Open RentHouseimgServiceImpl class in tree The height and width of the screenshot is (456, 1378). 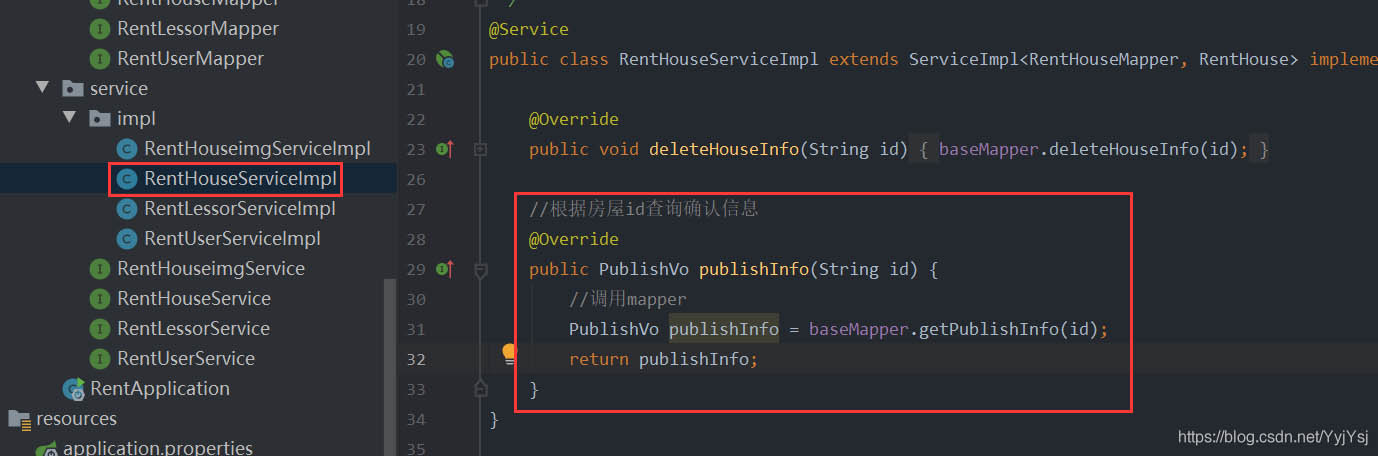click(x=257, y=149)
